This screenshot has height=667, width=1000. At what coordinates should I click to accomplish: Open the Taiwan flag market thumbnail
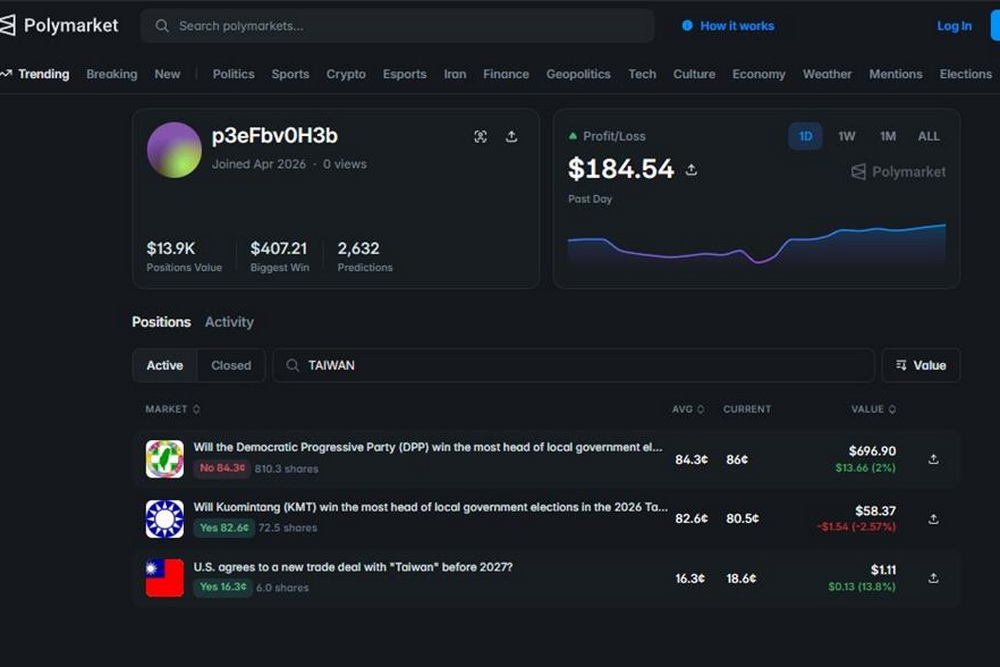click(x=165, y=578)
